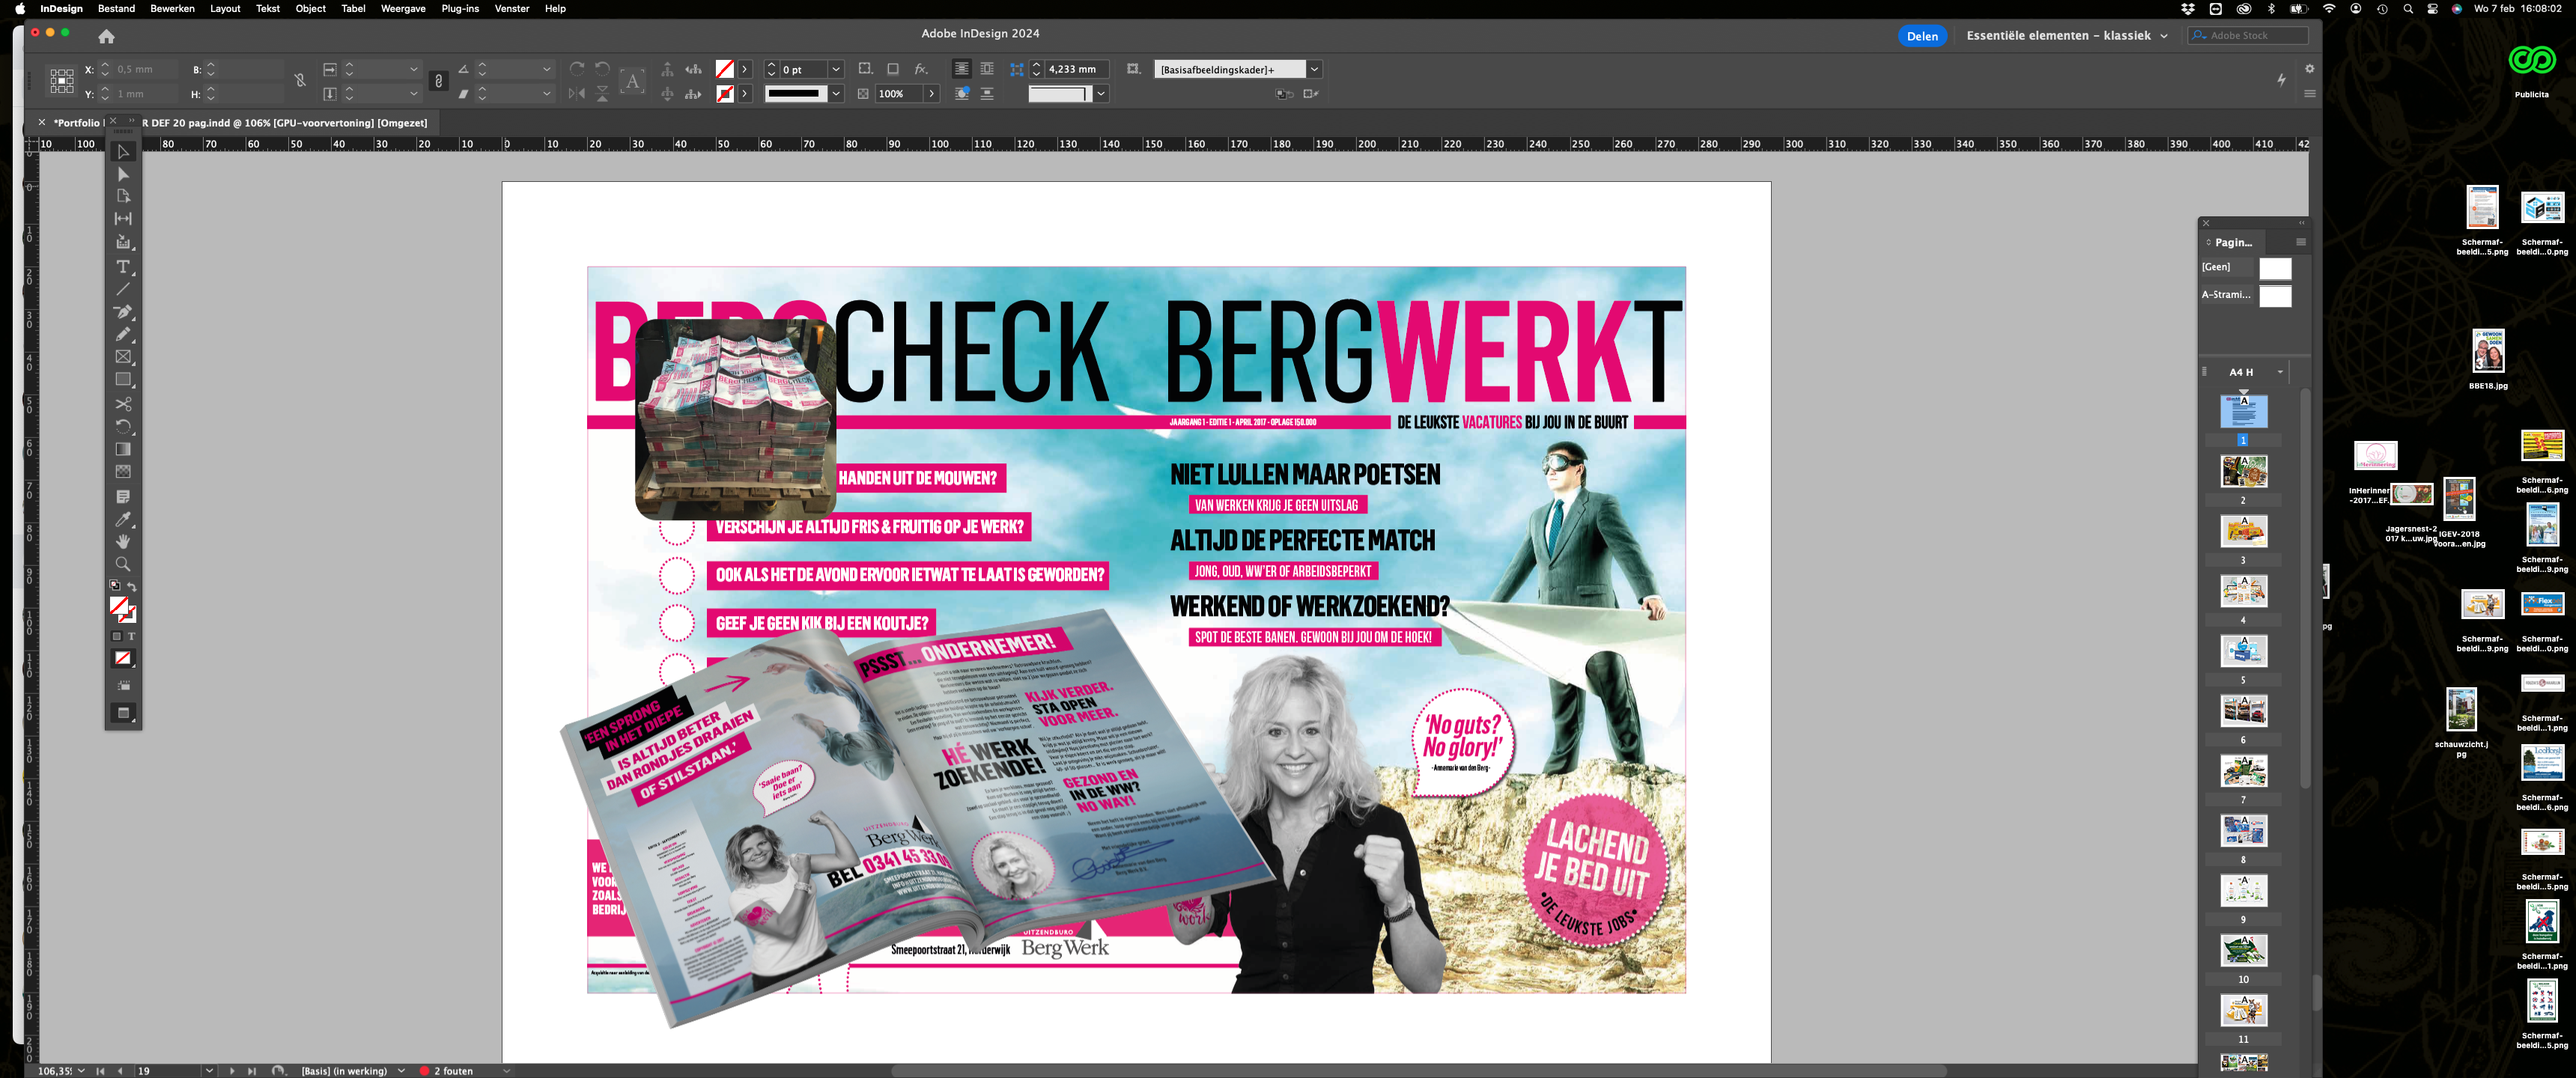Viewport: 2576px width, 1078px height.
Task: Toggle constrain scaling proportions chain link
Action: point(438,81)
